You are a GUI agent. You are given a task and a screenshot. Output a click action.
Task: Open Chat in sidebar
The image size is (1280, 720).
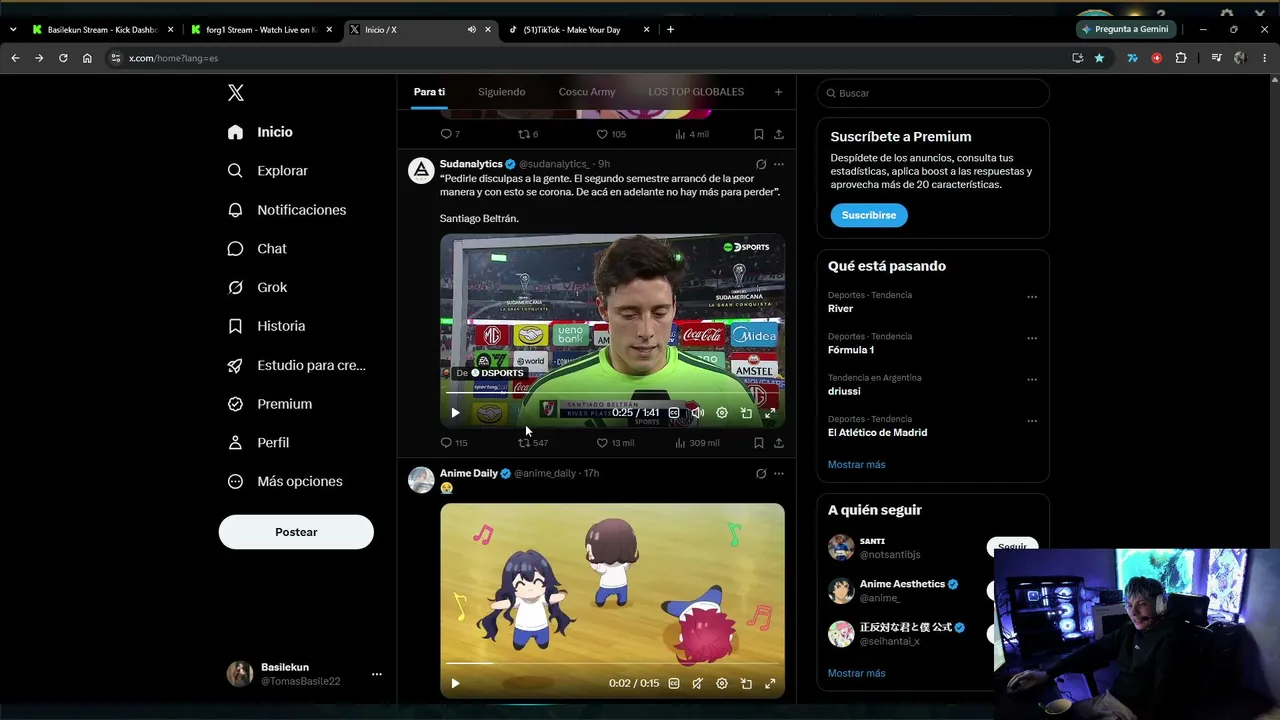(256, 249)
